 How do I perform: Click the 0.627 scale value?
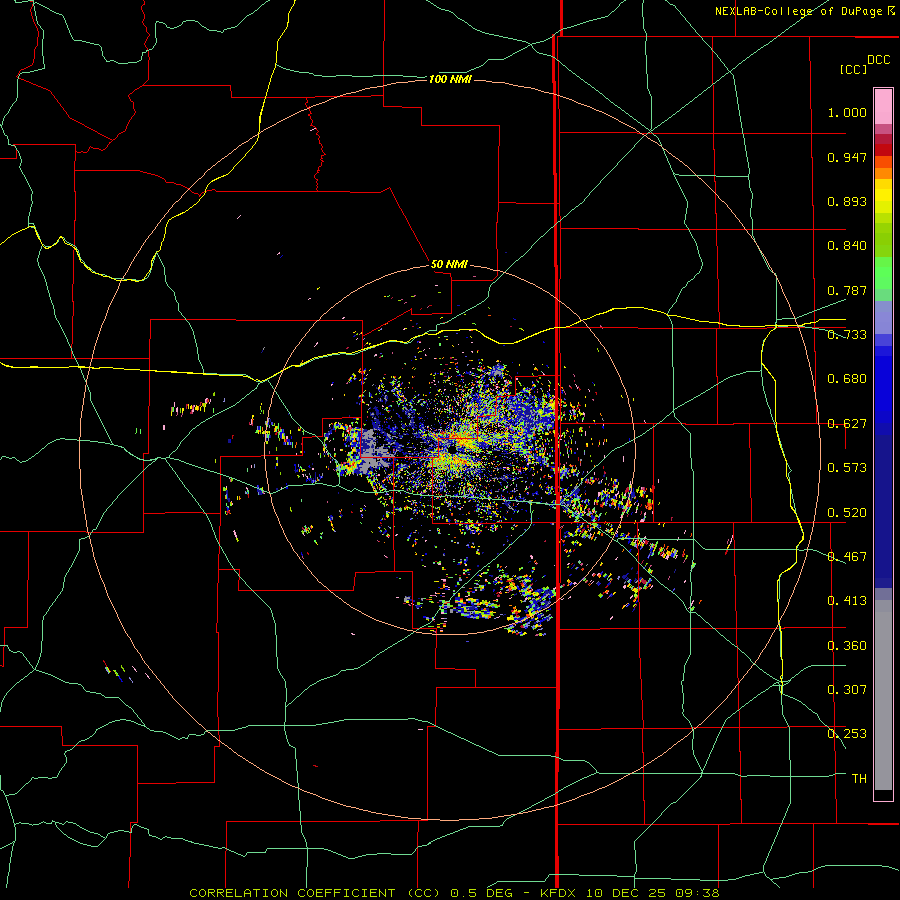tap(847, 424)
